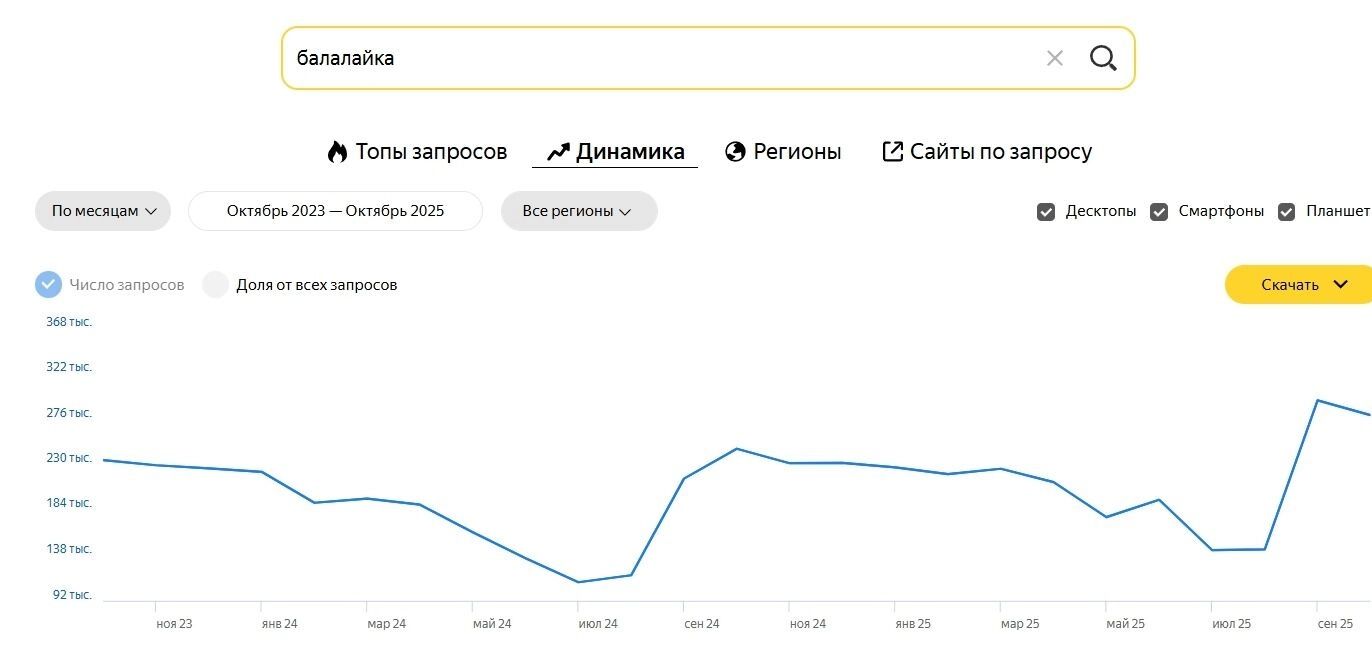Toggle the Смартфоны checkbox

1159,212
